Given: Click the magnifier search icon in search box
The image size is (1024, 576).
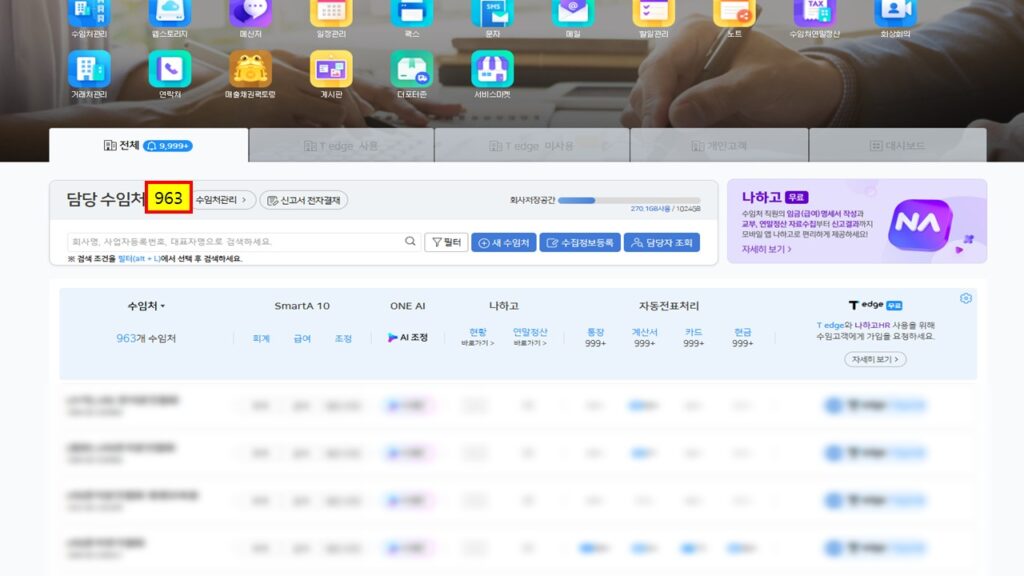Looking at the screenshot, I should 410,242.
